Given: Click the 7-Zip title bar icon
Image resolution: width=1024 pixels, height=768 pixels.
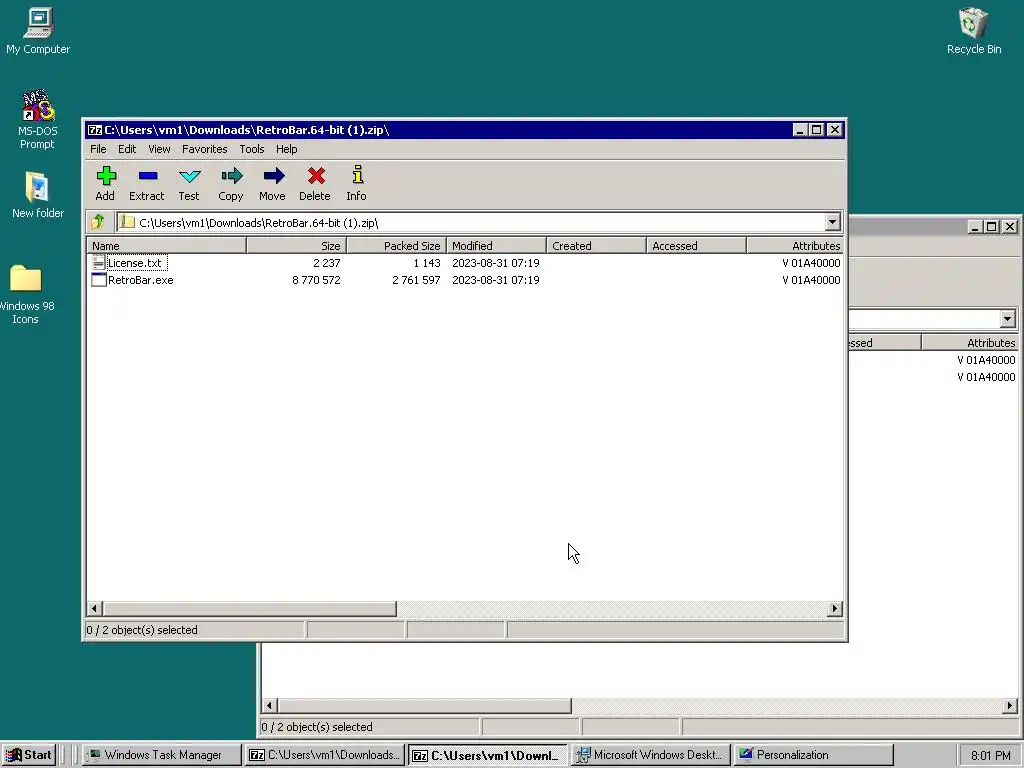Looking at the screenshot, I should [x=95, y=130].
